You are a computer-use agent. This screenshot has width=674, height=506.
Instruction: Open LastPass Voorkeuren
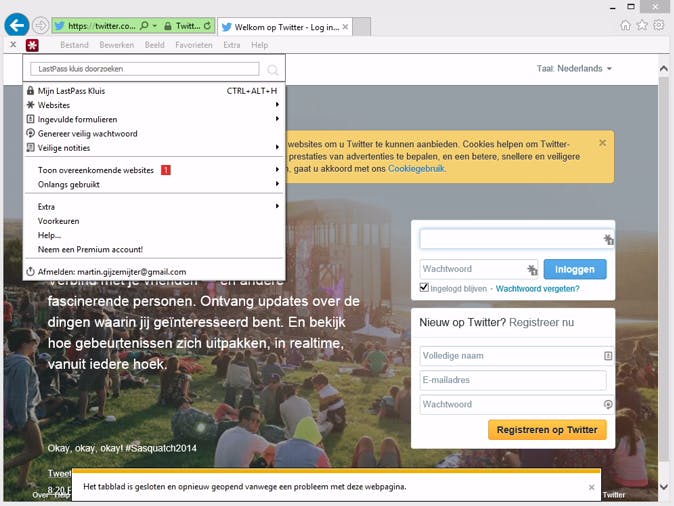(x=154, y=221)
